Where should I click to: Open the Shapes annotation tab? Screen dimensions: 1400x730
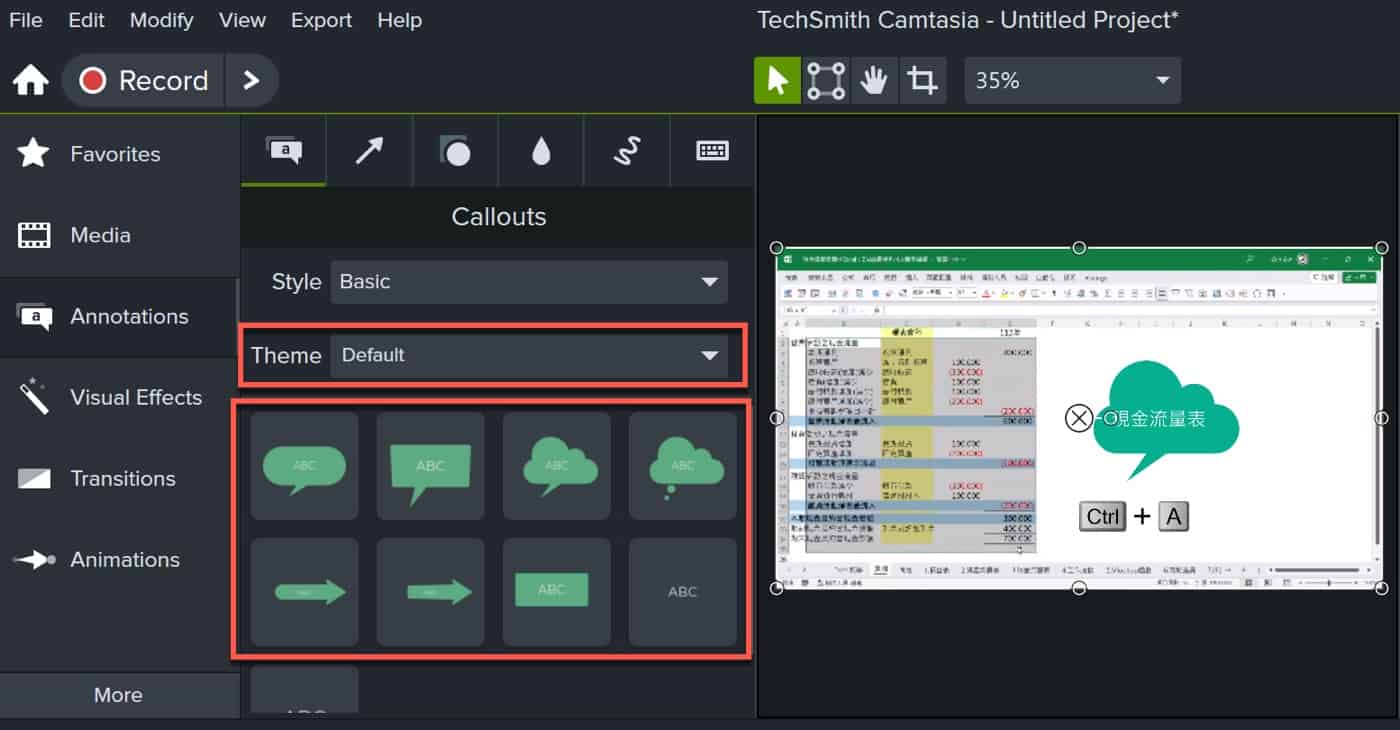455,151
